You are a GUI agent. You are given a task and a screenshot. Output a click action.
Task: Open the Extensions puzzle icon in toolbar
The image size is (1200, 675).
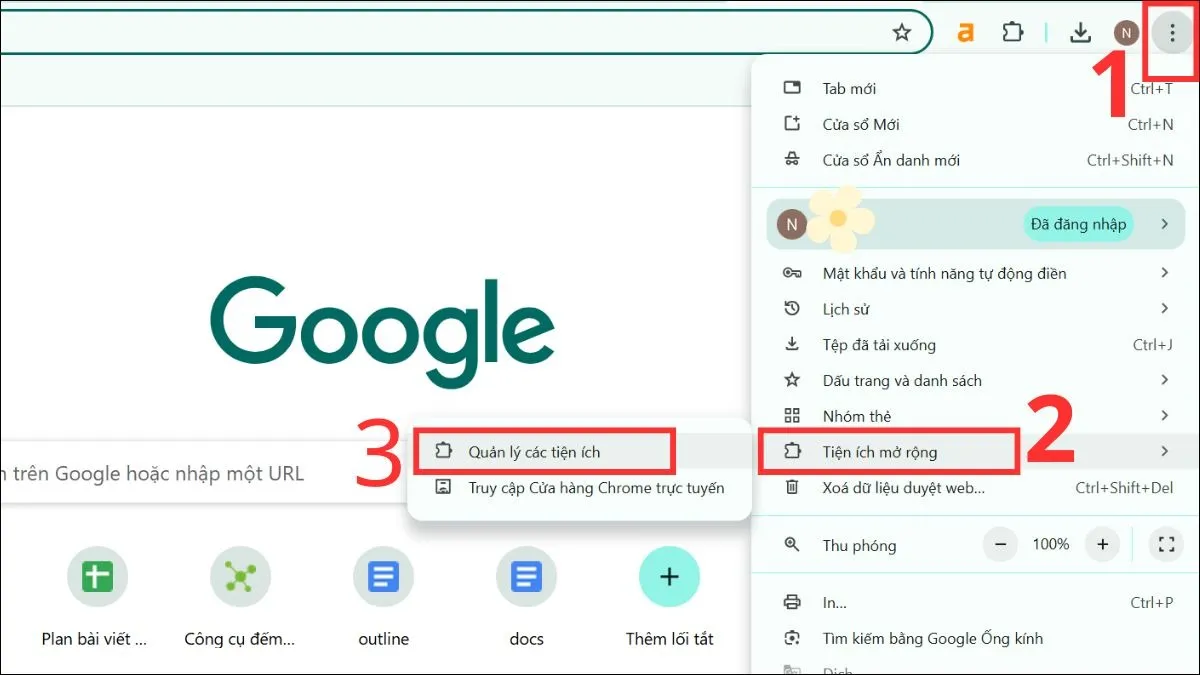(x=1013, y=33)
